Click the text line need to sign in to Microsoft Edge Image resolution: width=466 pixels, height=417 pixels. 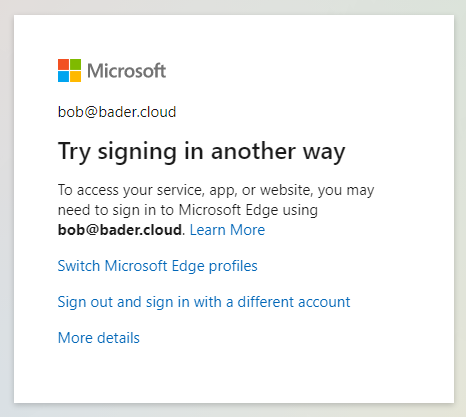click(188, 210)
